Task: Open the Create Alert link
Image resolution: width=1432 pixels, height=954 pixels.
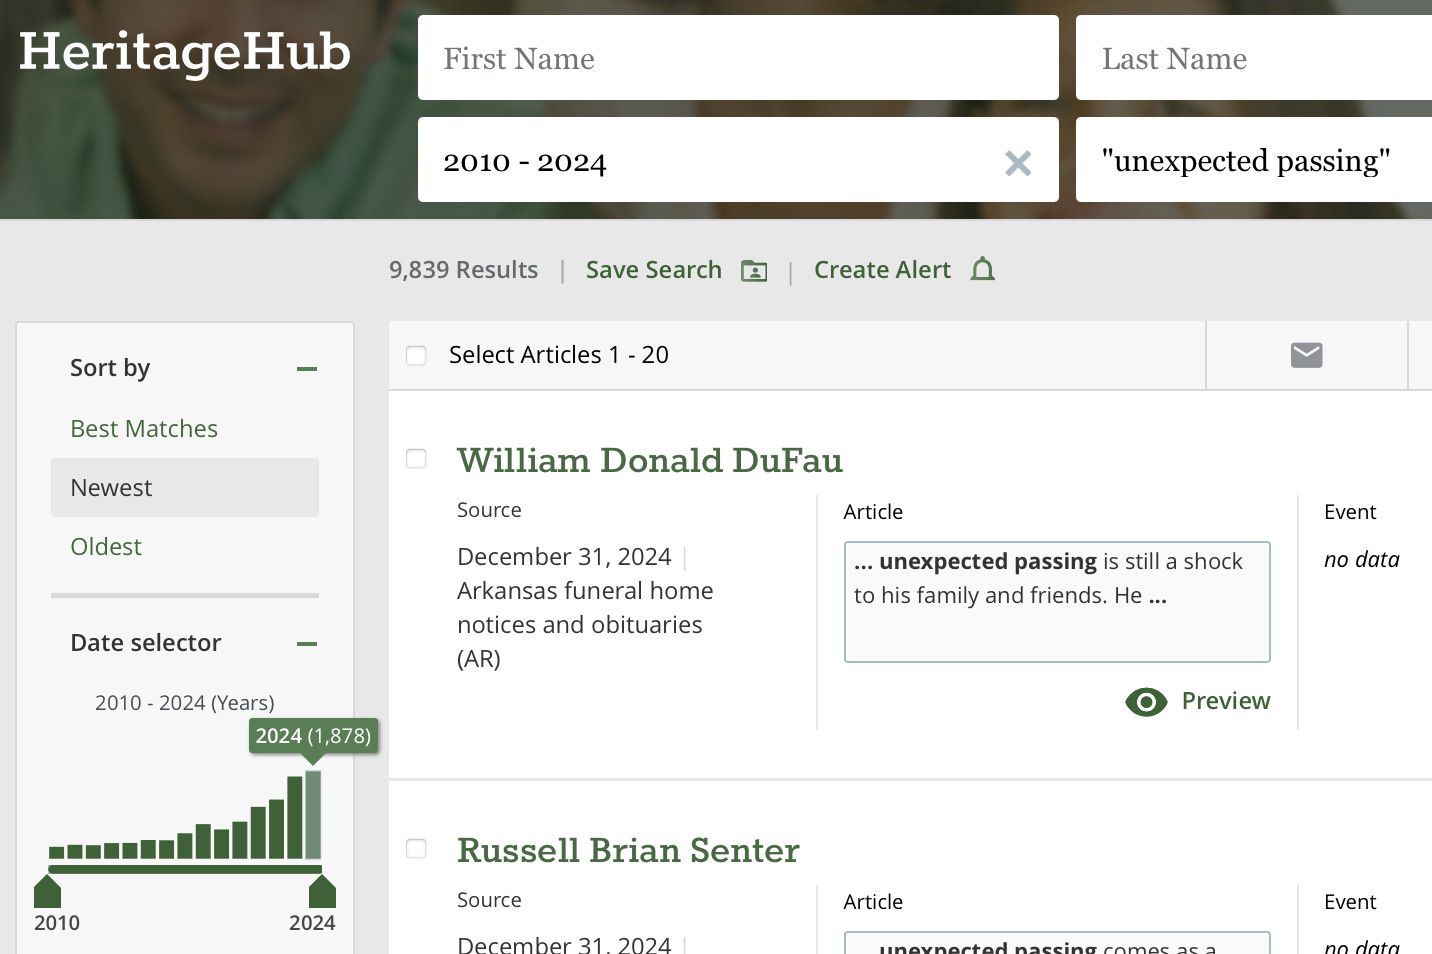Action: click(x=882, y=270)
